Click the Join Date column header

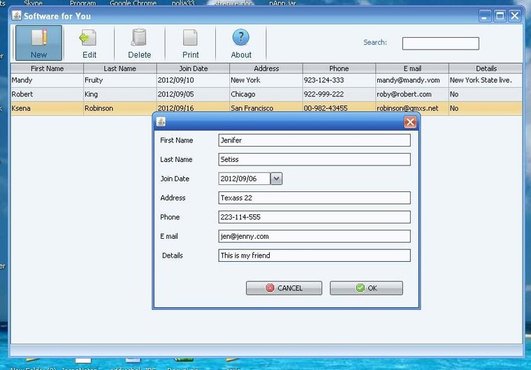click(x=193, y=68)
